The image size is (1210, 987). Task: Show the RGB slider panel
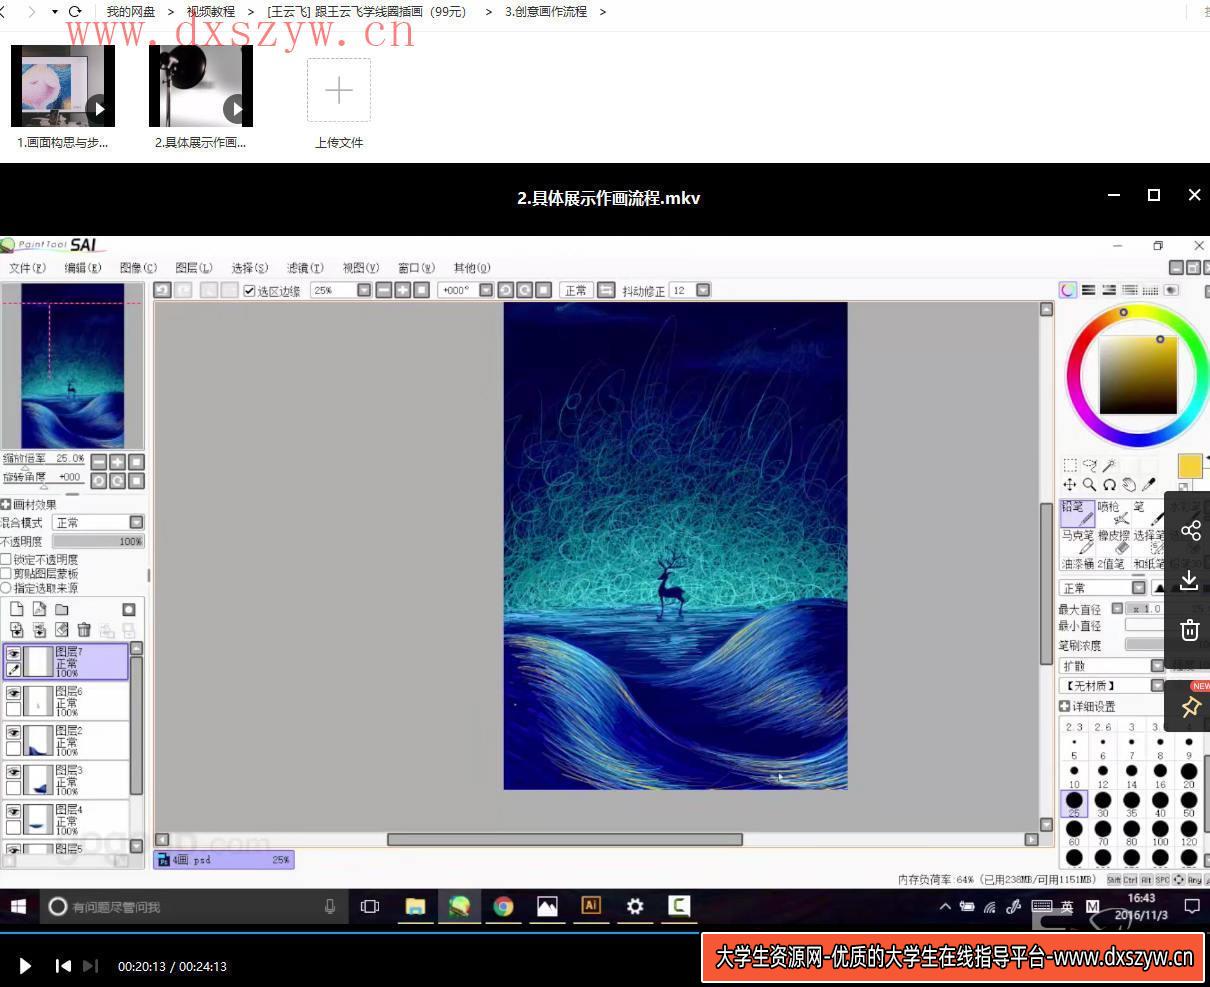(x=1089, y=290)
